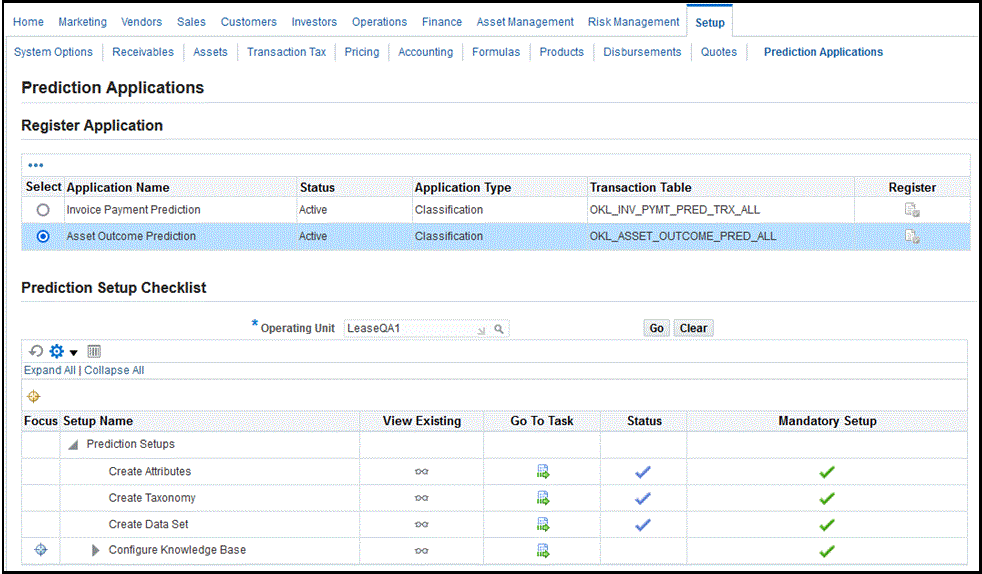Click mandatory setup check for Configure Knowledge Base

(827, 551)
